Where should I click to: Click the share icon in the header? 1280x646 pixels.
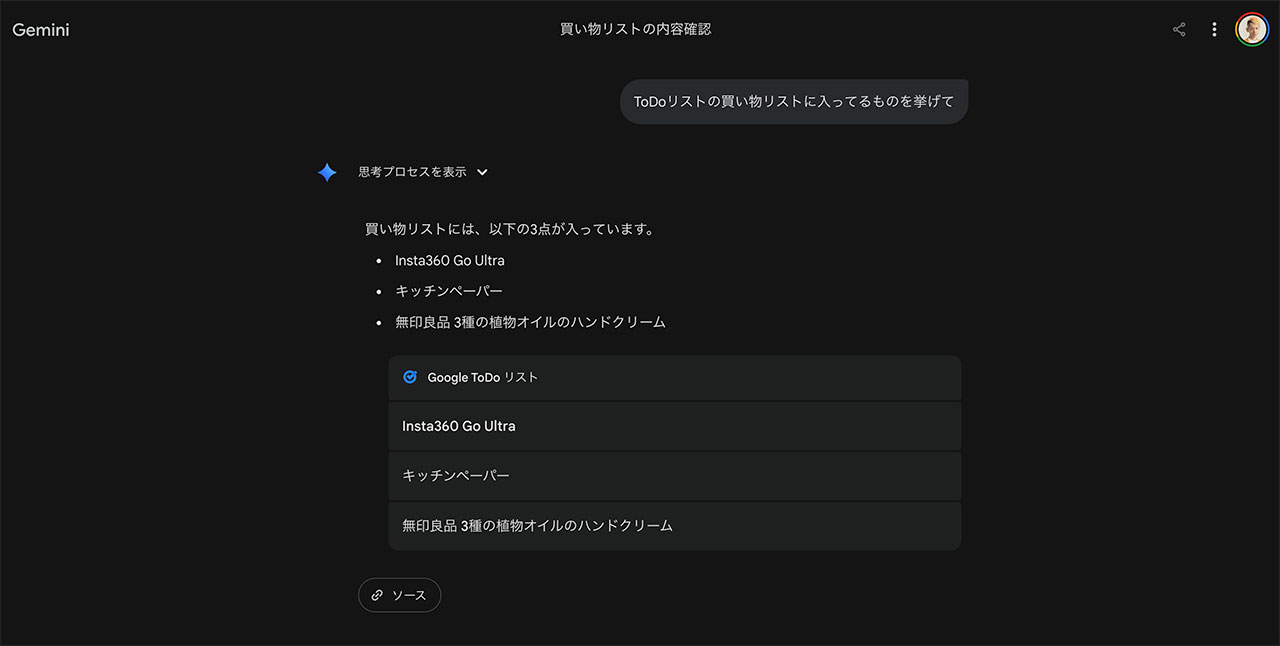[1179, 30]
